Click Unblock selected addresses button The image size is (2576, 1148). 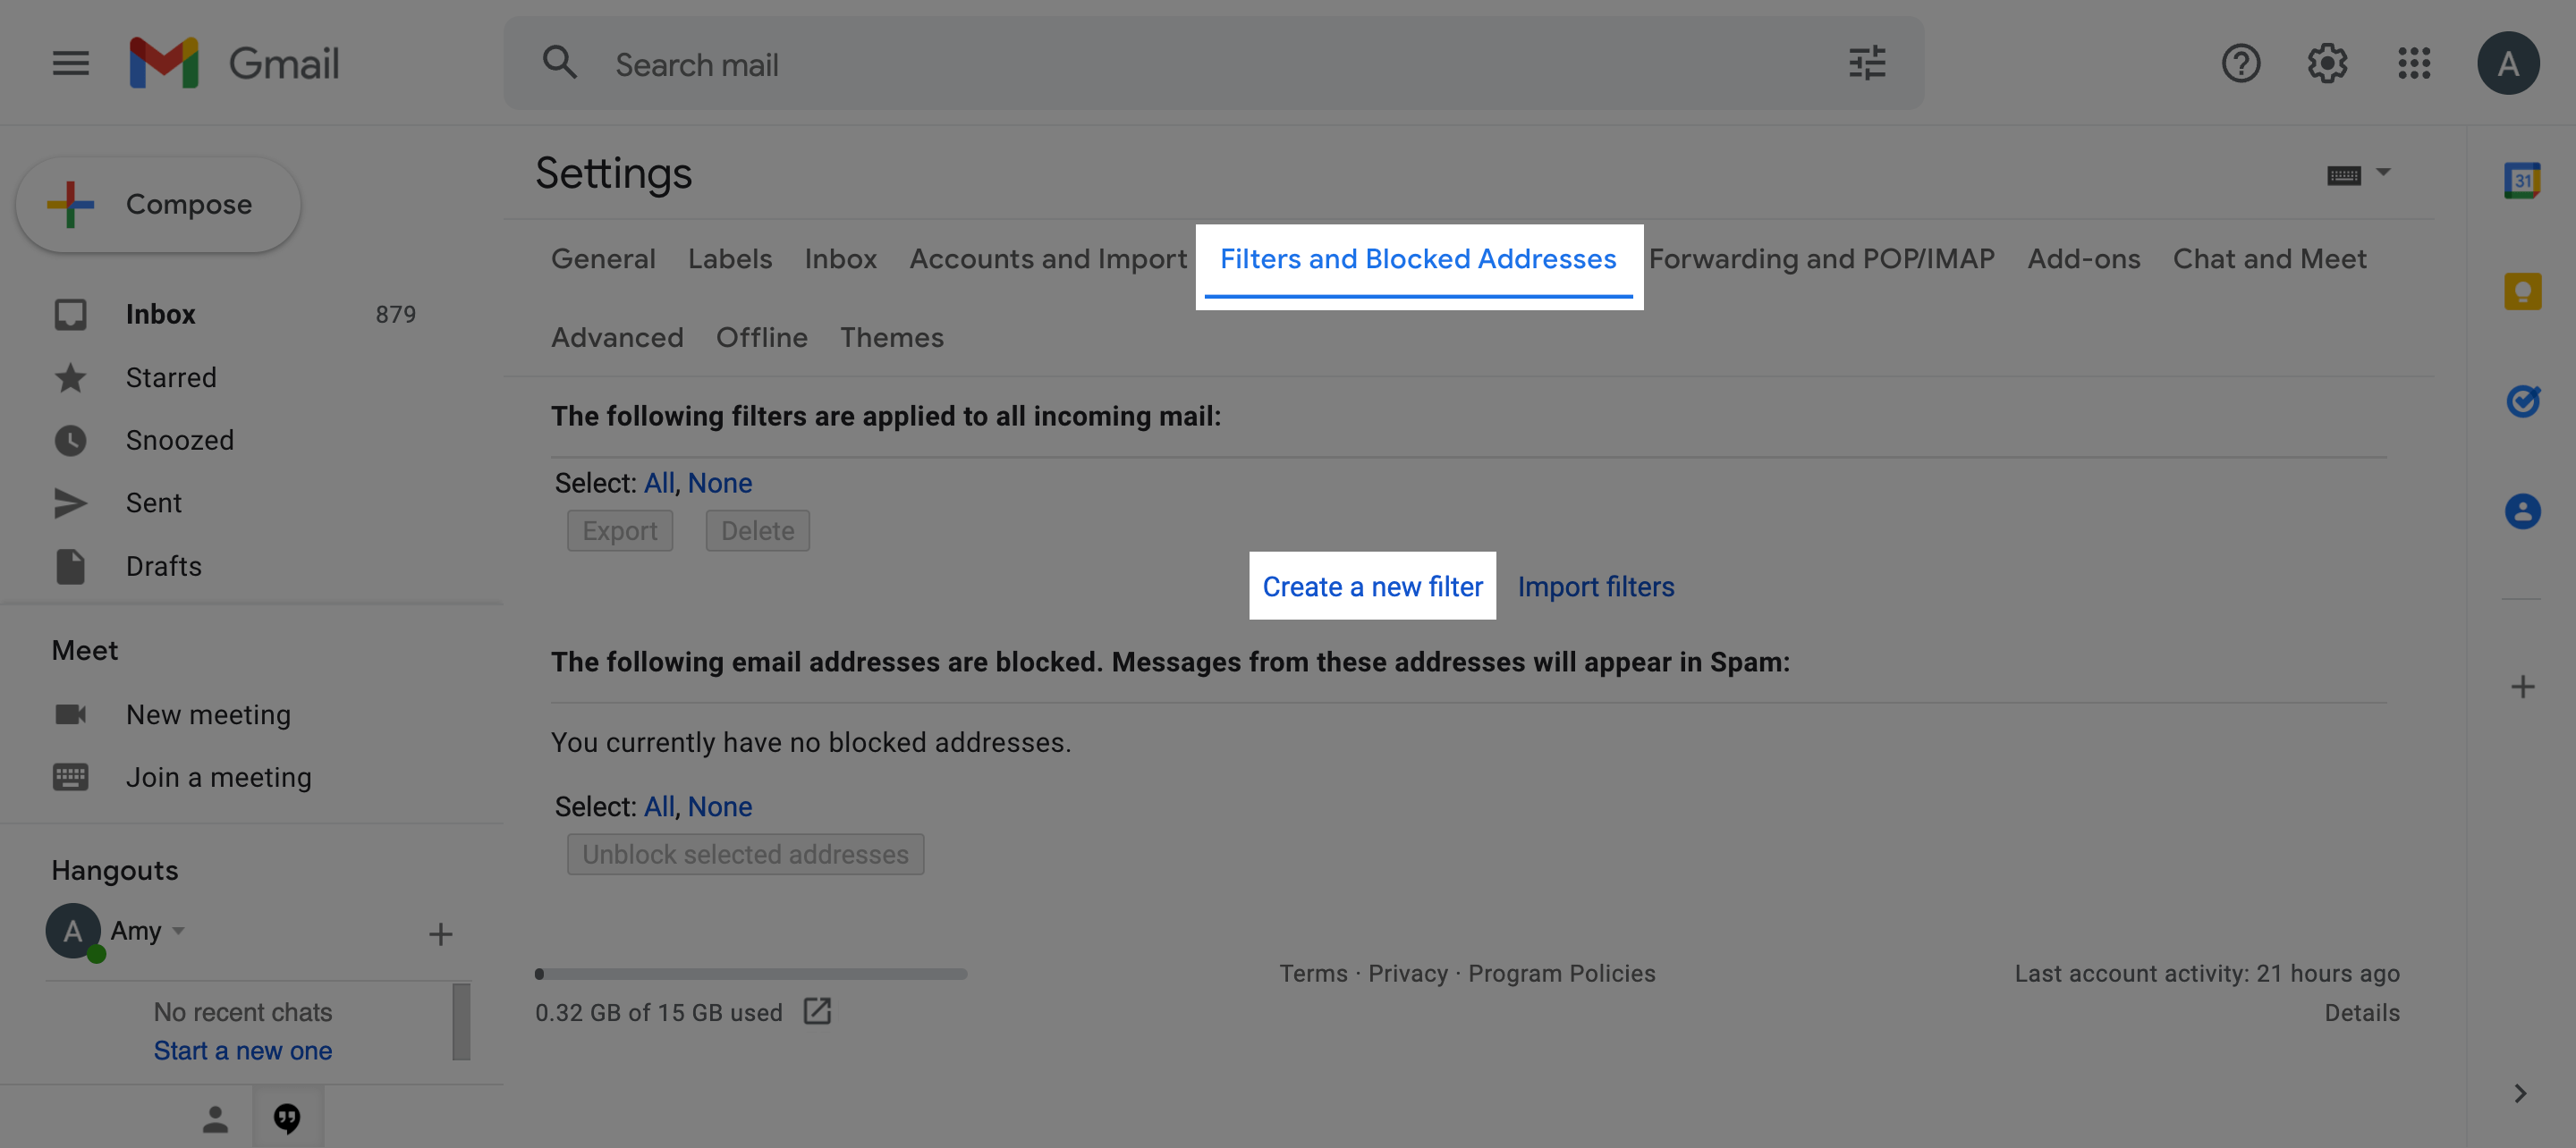744,852
